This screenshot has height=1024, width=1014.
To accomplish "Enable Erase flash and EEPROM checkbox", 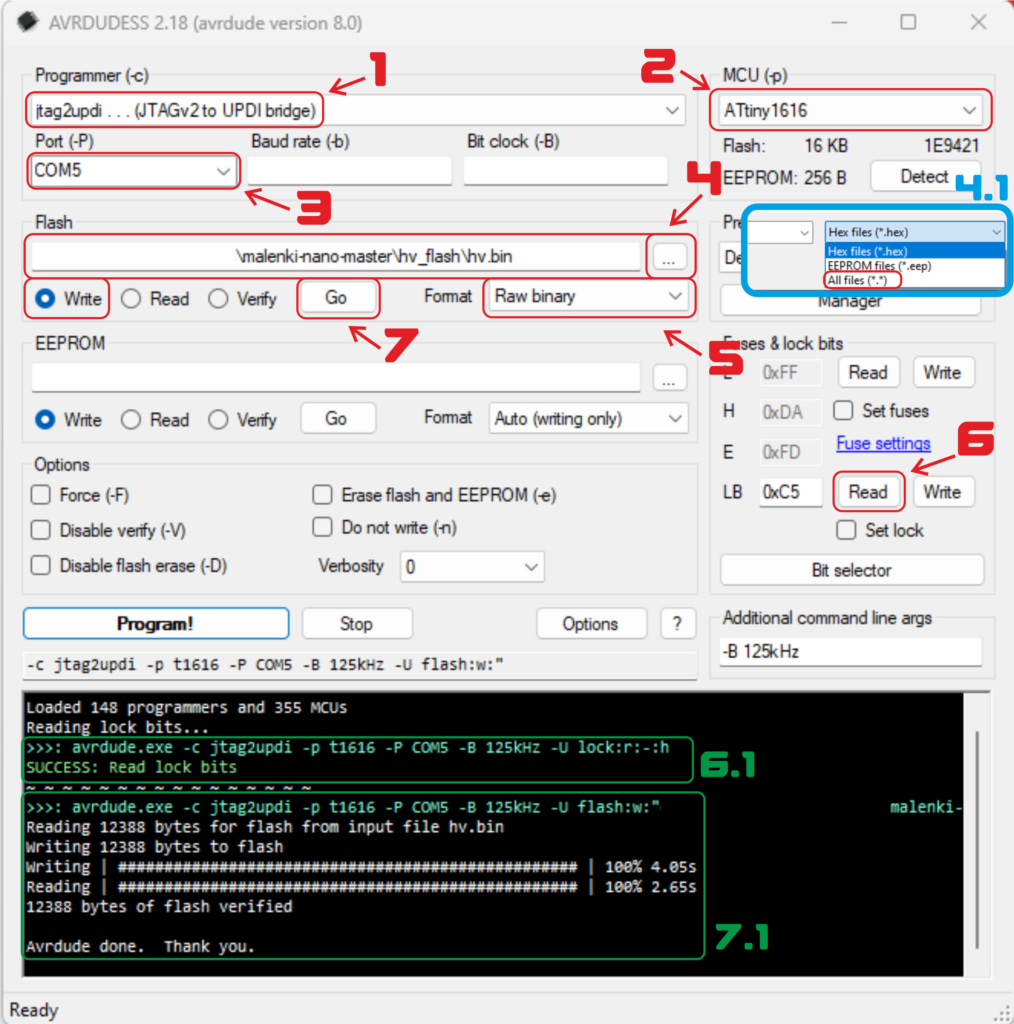I will tap(434, 495).
